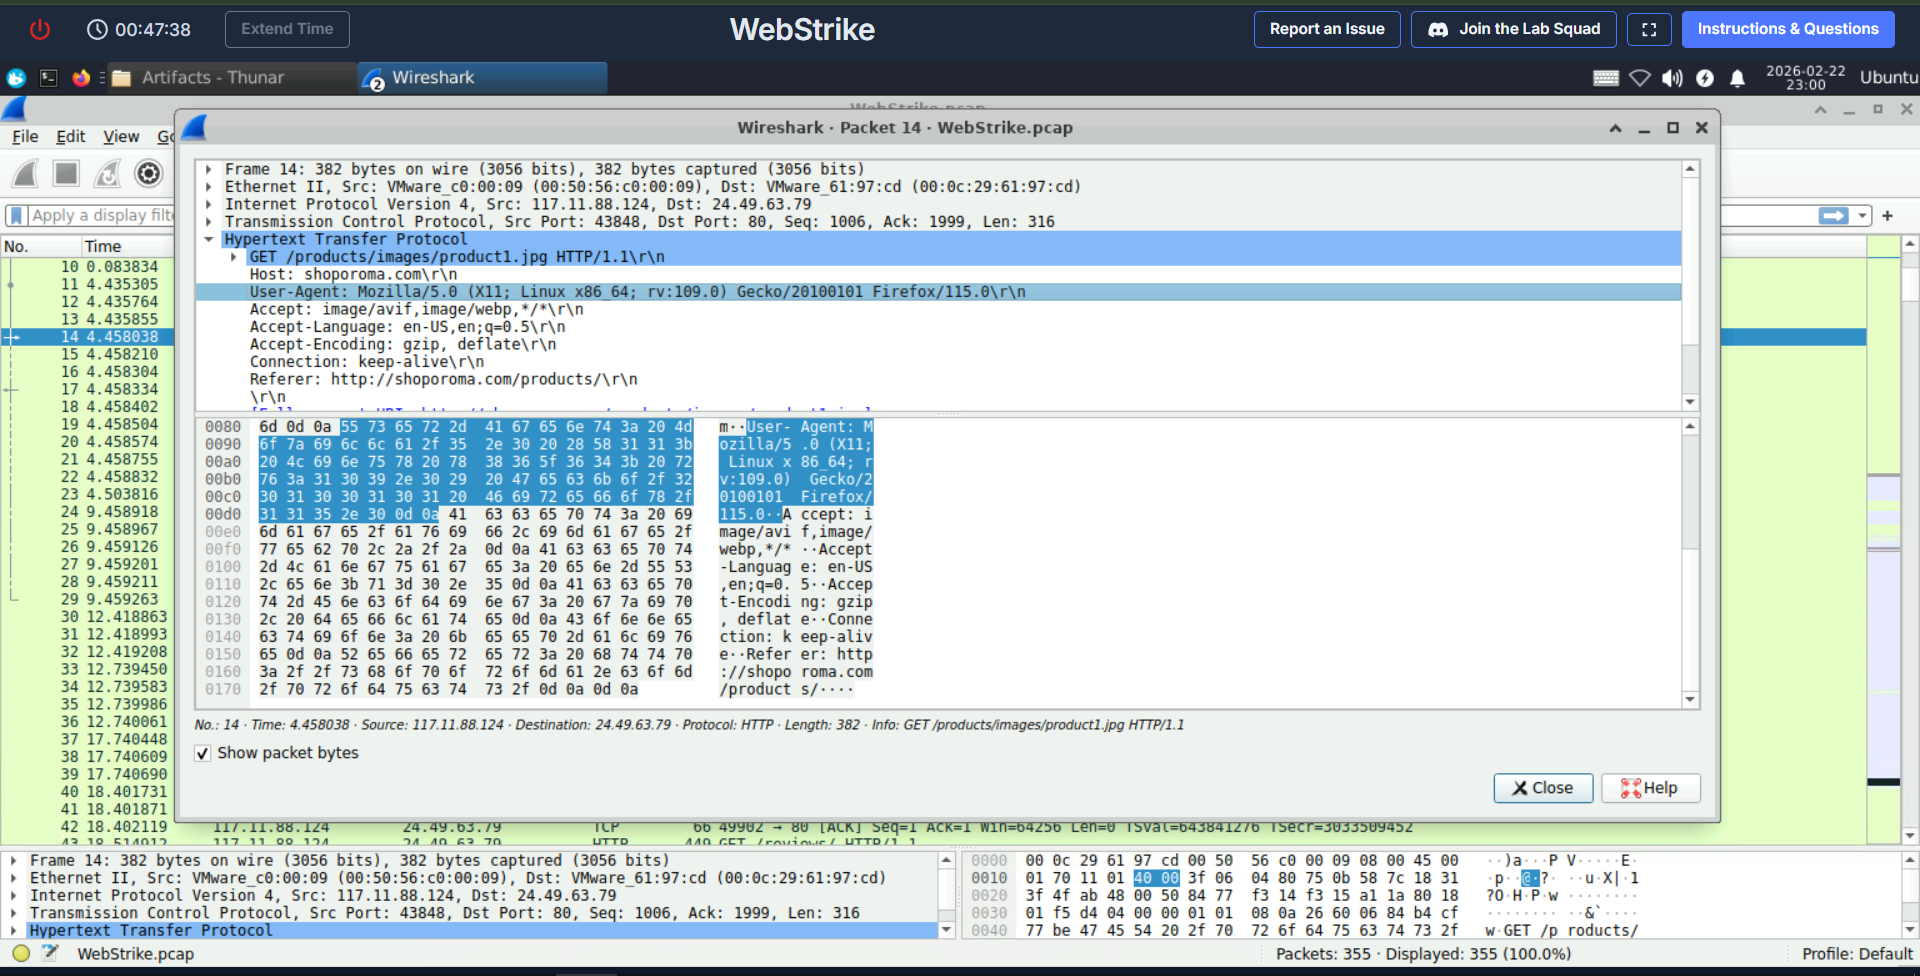Open the notifications bell icon
Screen dimensions: 1920x976
pos(1738,78)
